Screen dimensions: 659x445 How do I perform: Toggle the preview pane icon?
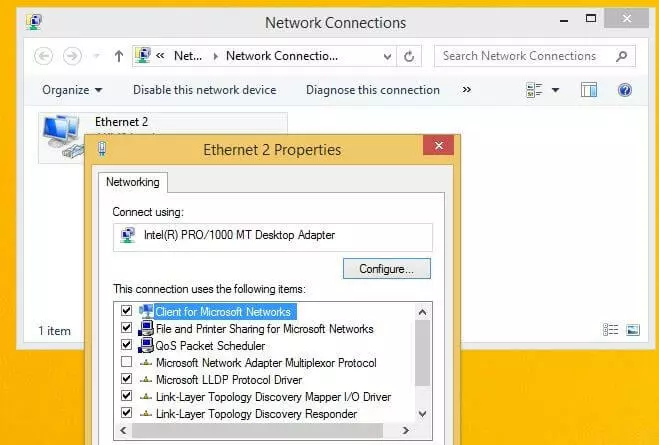pyautogui.click(x=589, y=90)
